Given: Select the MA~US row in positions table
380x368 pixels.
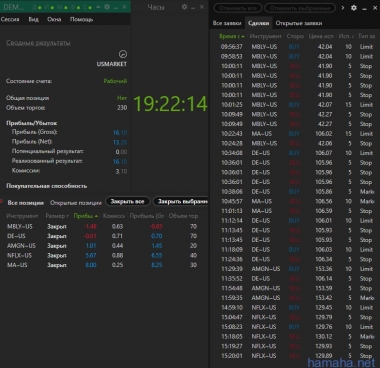Looking at the screenshot, I should 103,265.
